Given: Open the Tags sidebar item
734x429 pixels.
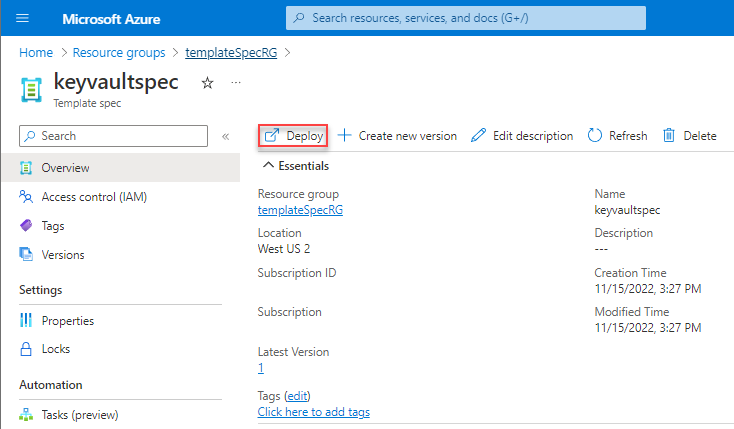Looking at the screenshot, I should [52, 226].
